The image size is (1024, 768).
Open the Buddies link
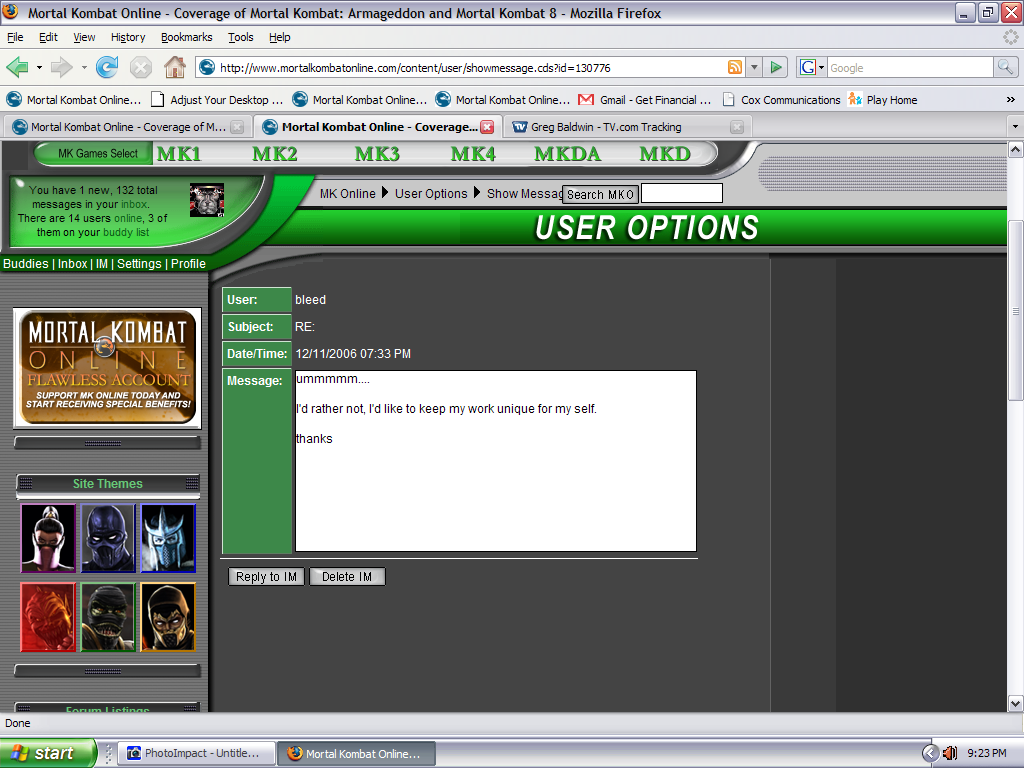coord(25,264)
